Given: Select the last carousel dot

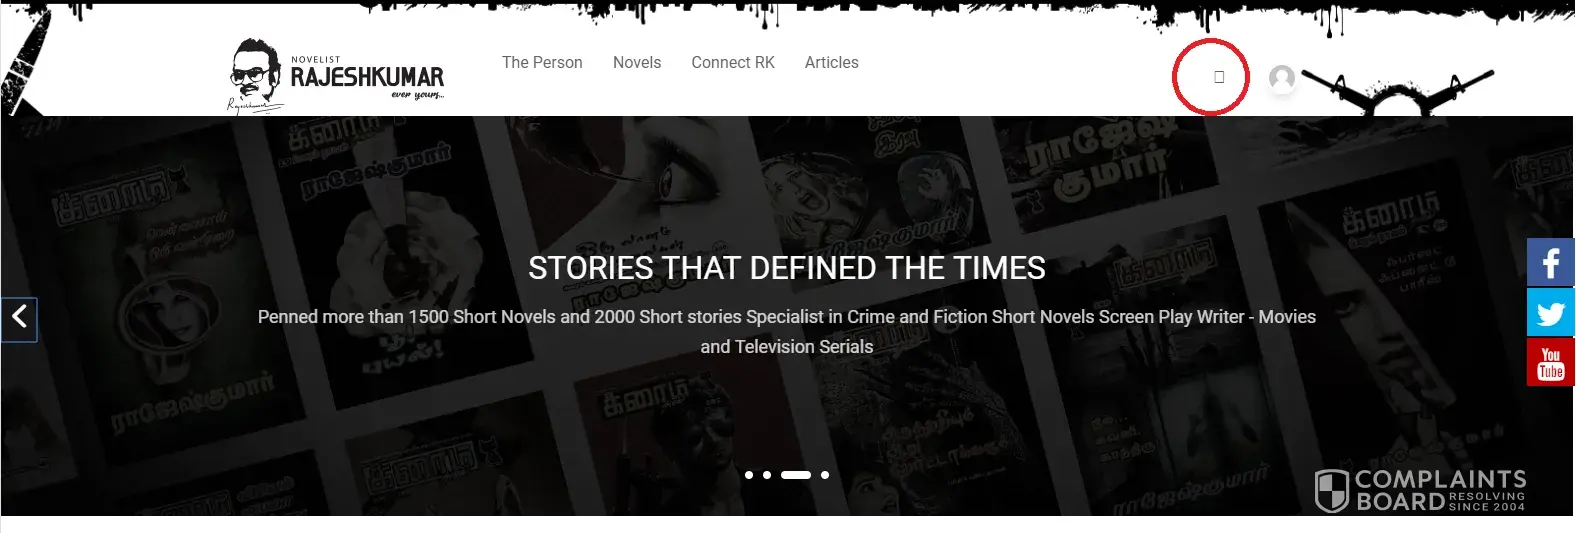Looking at the screenshot, I should click(825, 475).
